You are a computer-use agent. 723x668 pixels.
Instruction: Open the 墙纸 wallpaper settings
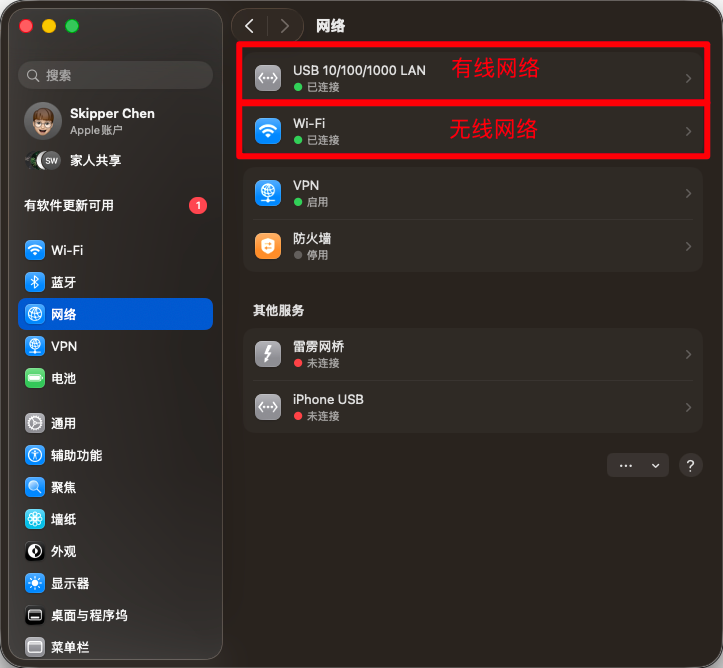pyautogui.click(x=115, y=520)
